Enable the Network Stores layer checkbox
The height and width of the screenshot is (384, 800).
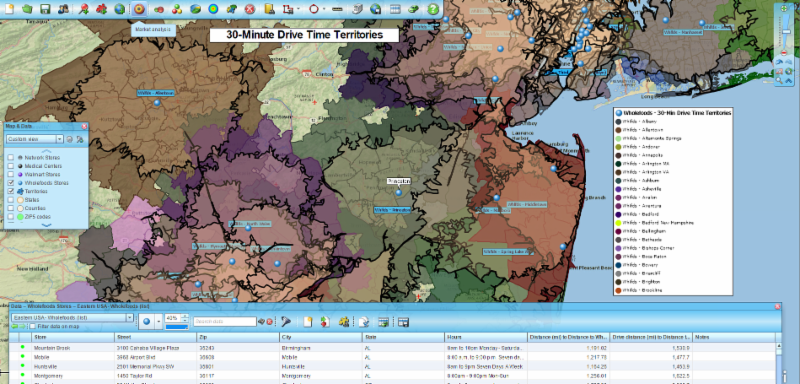(x=11, y=158)
